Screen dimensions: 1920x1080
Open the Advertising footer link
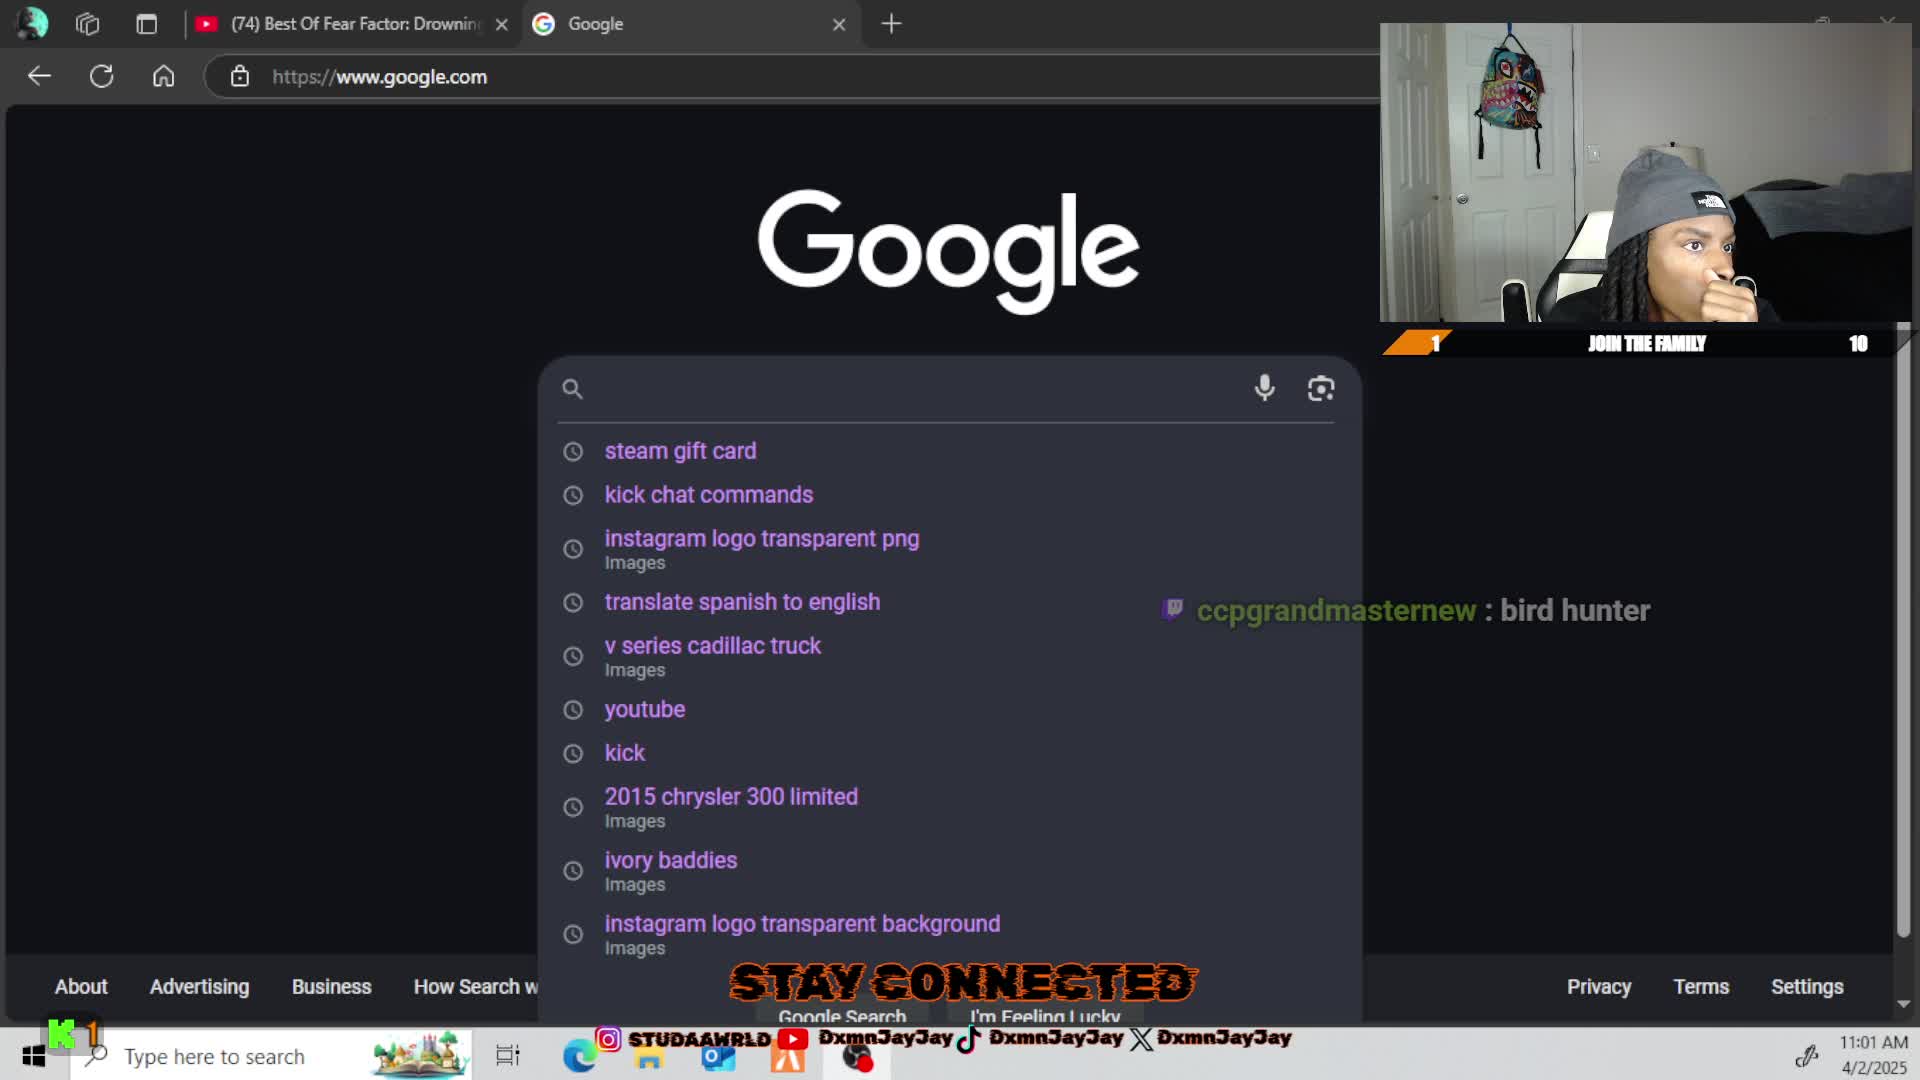pos(199,987)
